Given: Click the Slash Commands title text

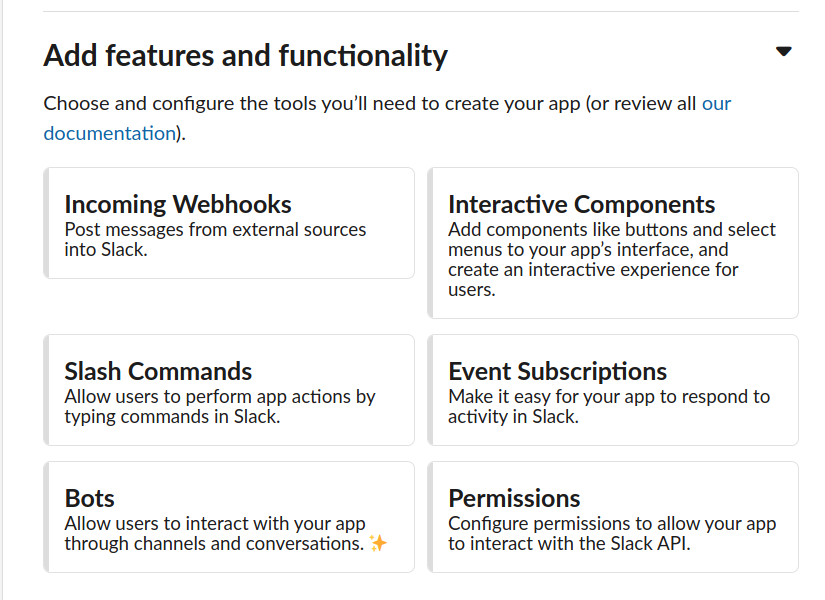Looking at the screenshot, I should click(x=158, y=372).
